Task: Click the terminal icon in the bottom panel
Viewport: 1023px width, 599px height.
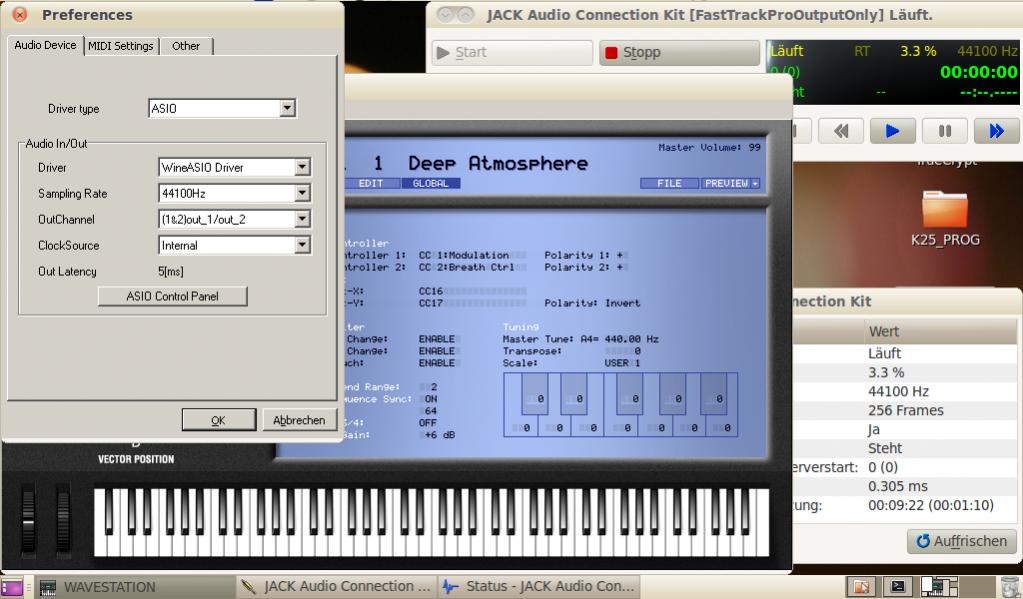Action: [x=898, y=587]
